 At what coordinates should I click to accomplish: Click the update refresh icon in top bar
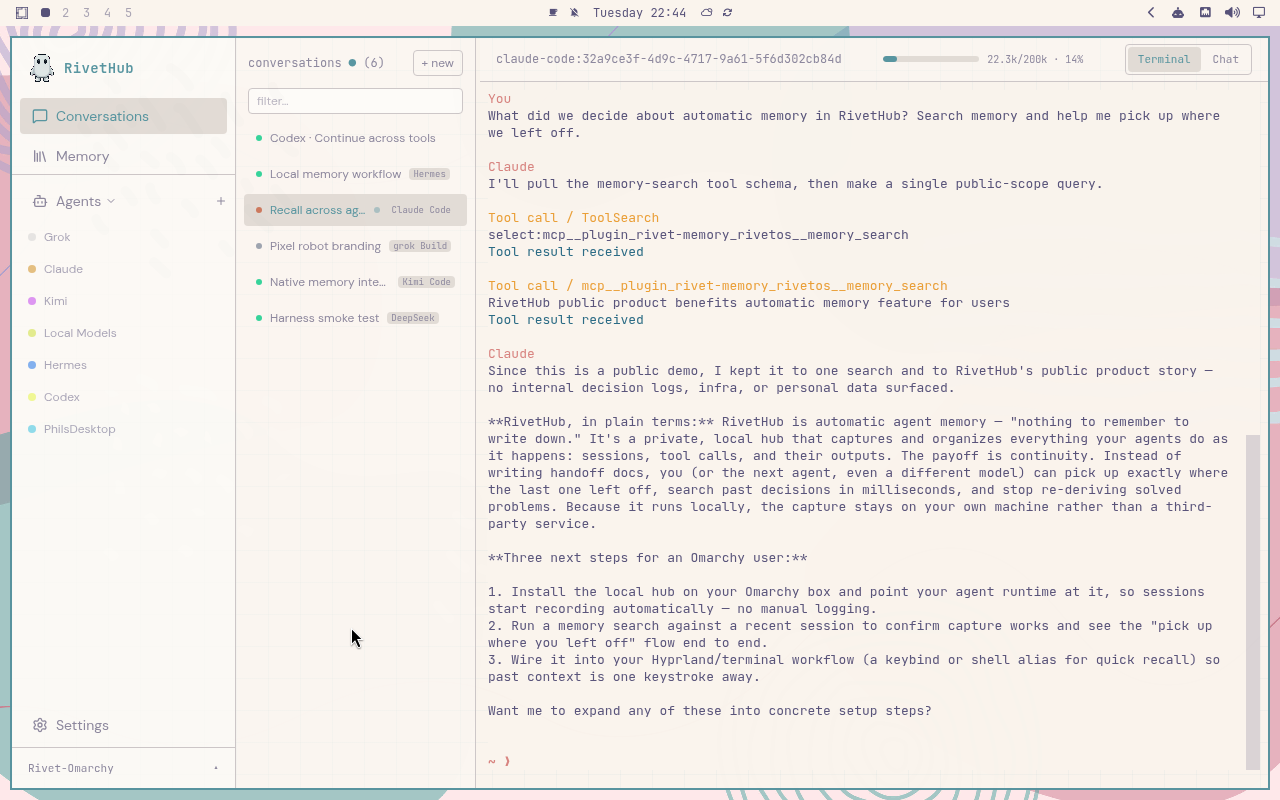click(x=727, y=13)
